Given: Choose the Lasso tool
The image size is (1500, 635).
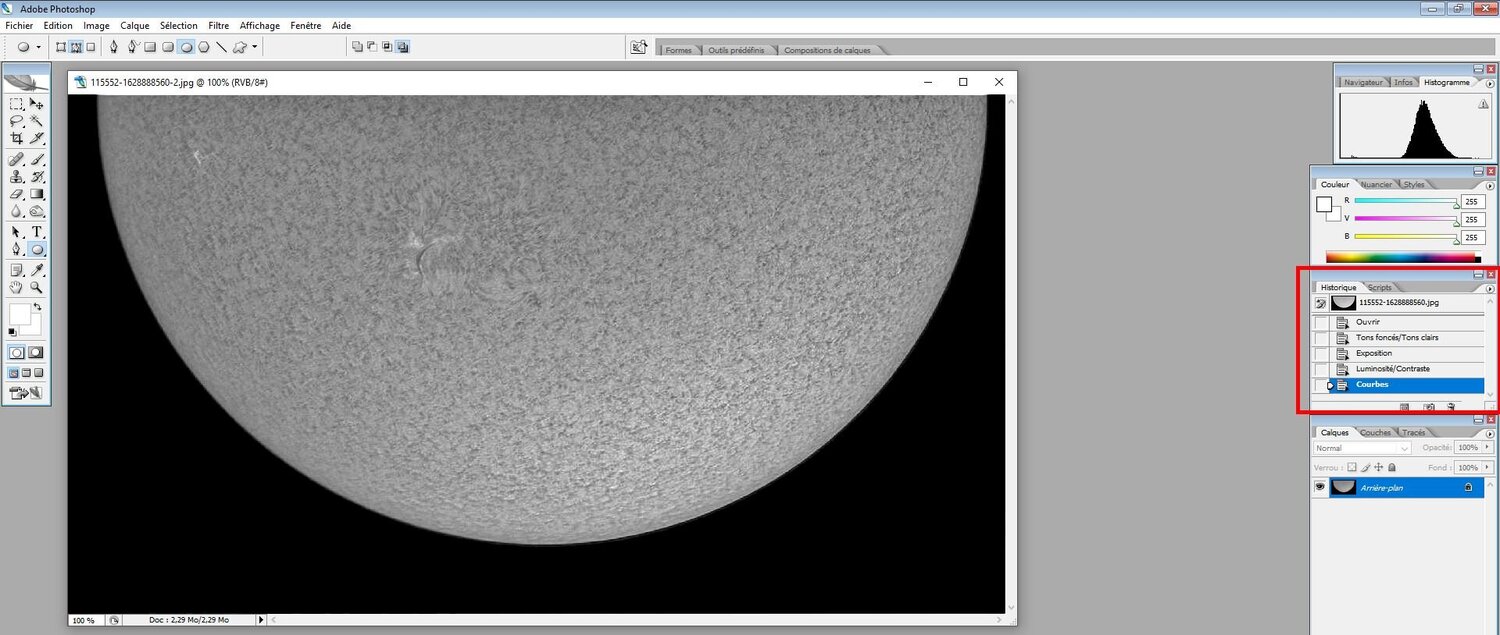Looking at the screenshot, I should click(x=17, y=120).
